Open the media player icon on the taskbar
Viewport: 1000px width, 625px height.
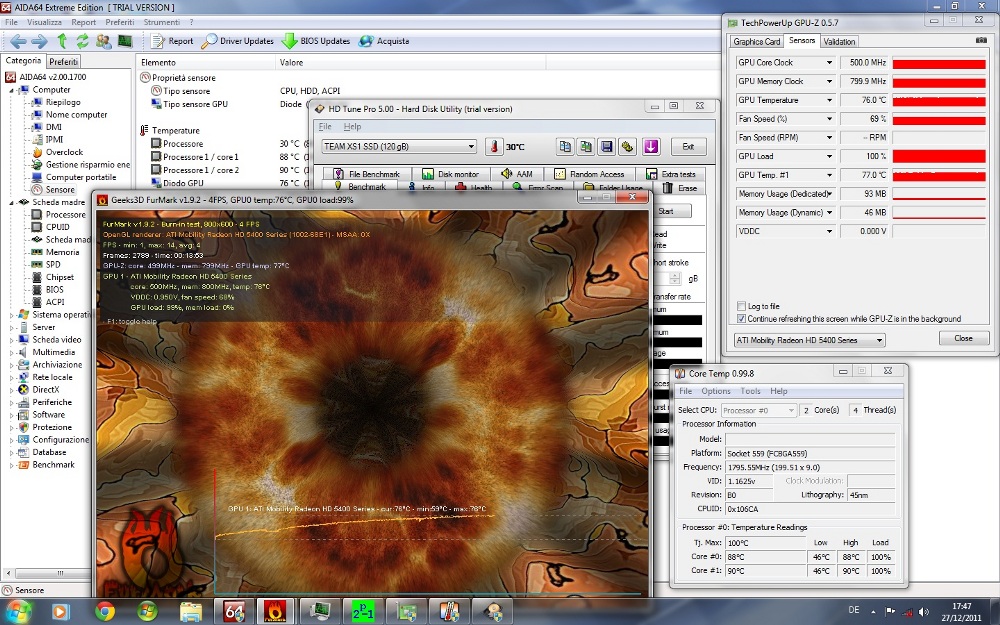coord(61,612)
